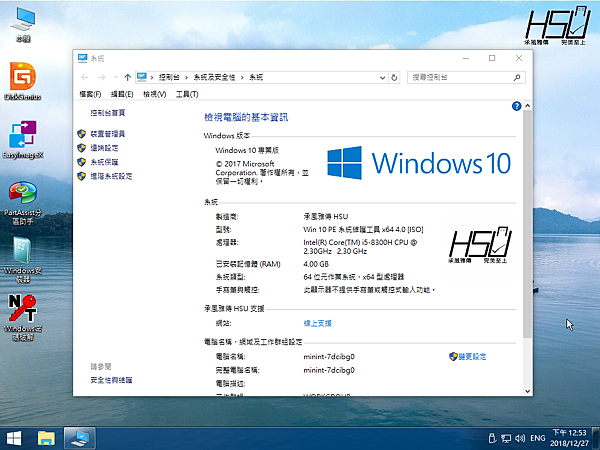Click the volume speaker tray icon
600x450 pixels.
[520, 438]
